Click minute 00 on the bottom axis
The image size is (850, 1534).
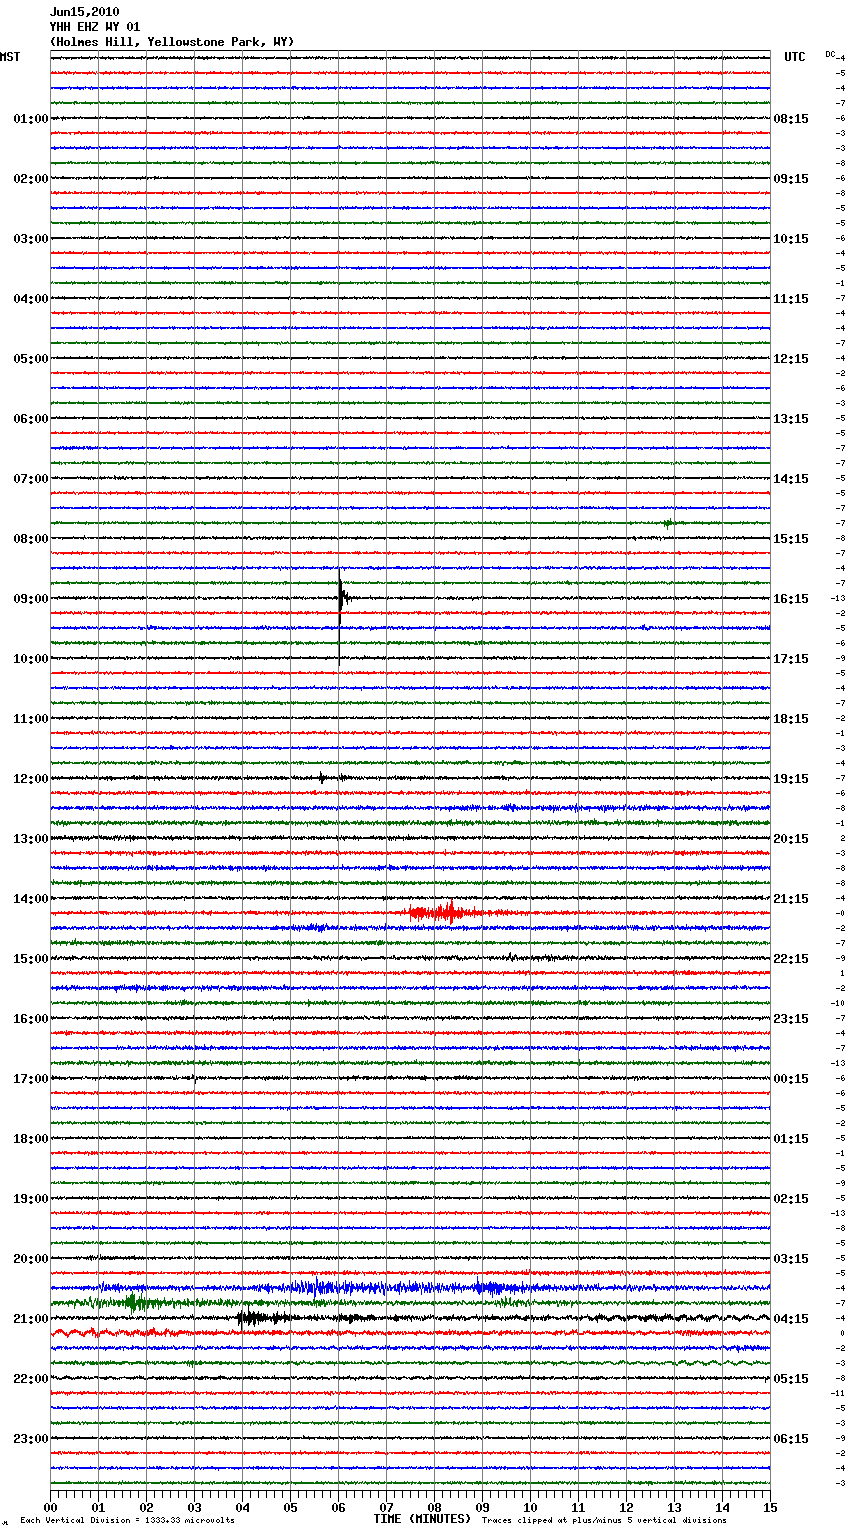(x=50, y=1507)
